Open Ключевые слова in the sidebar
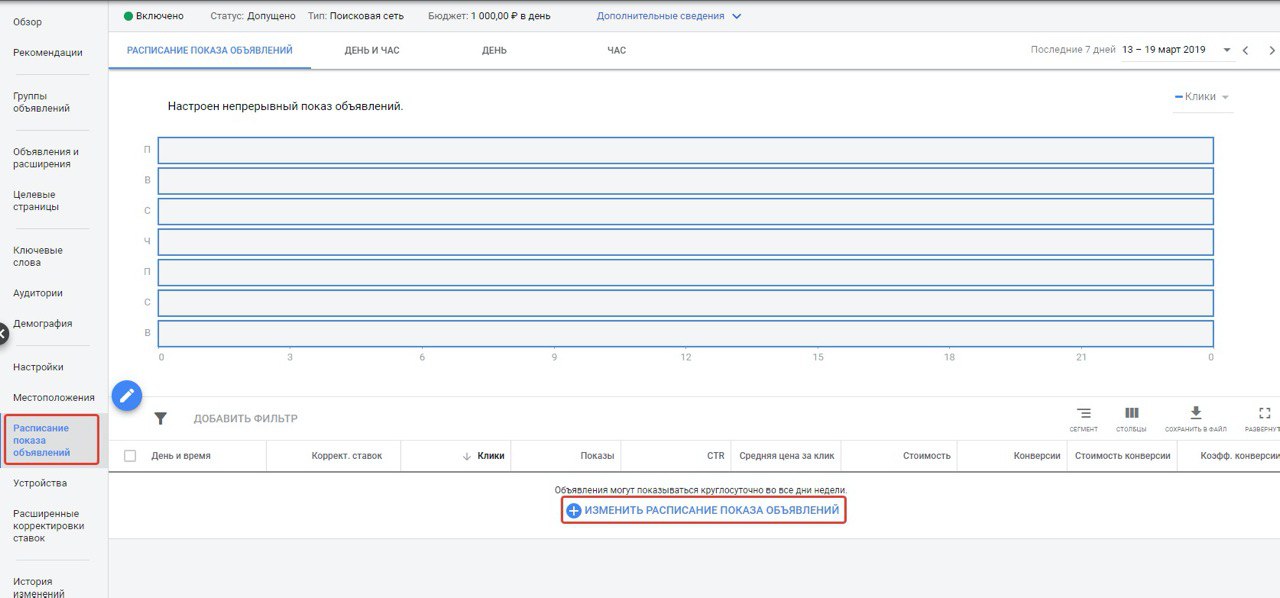Image resolution: width=1280 pixels, height=598 pixels. pyautogui.click(x=38, y=257)
